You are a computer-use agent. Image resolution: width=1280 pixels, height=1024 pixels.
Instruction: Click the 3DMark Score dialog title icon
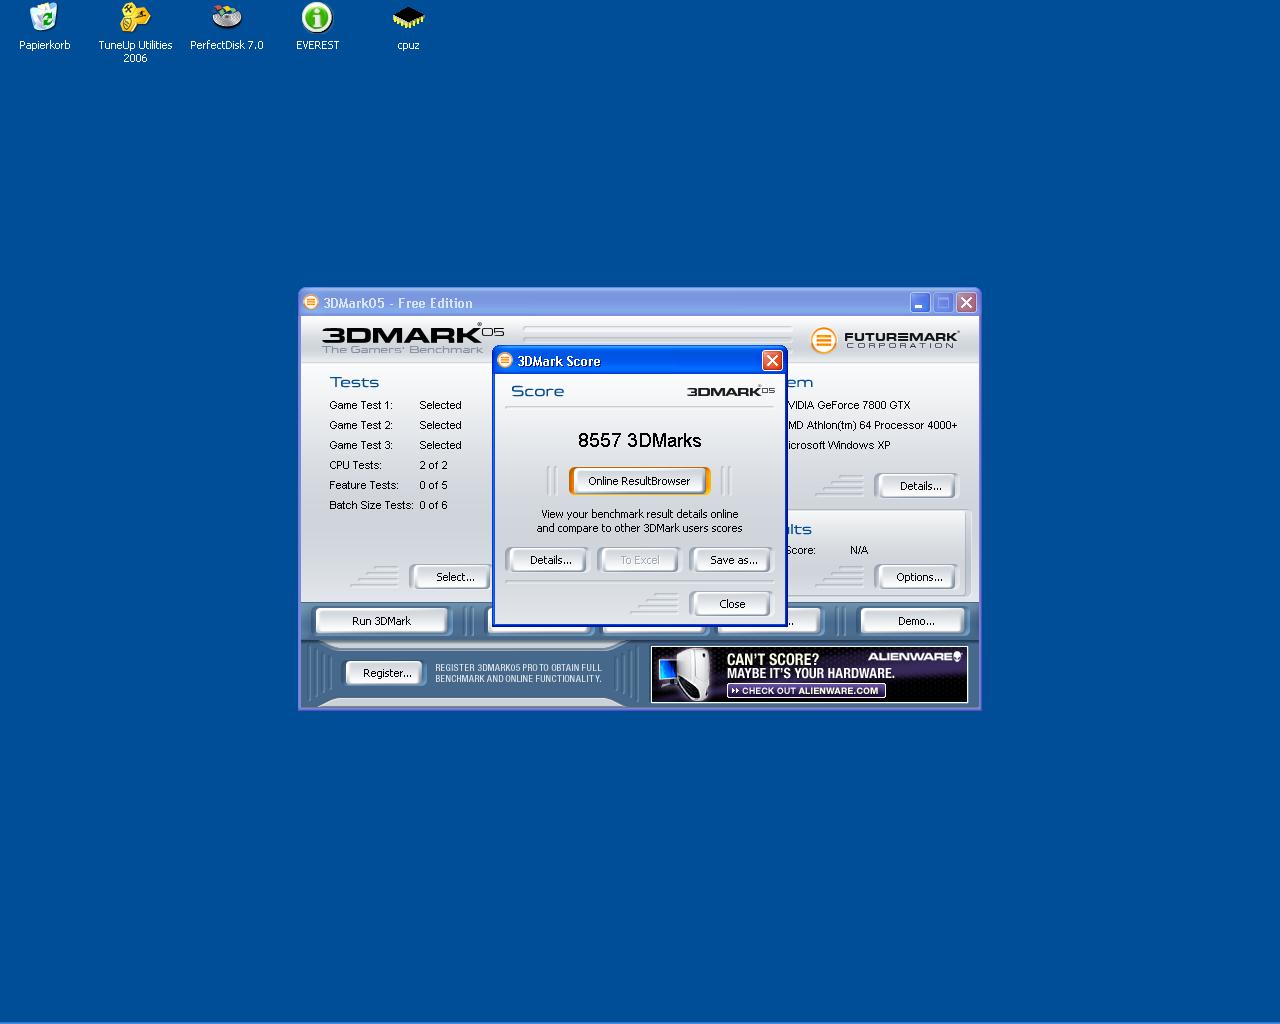coord(505,360)
